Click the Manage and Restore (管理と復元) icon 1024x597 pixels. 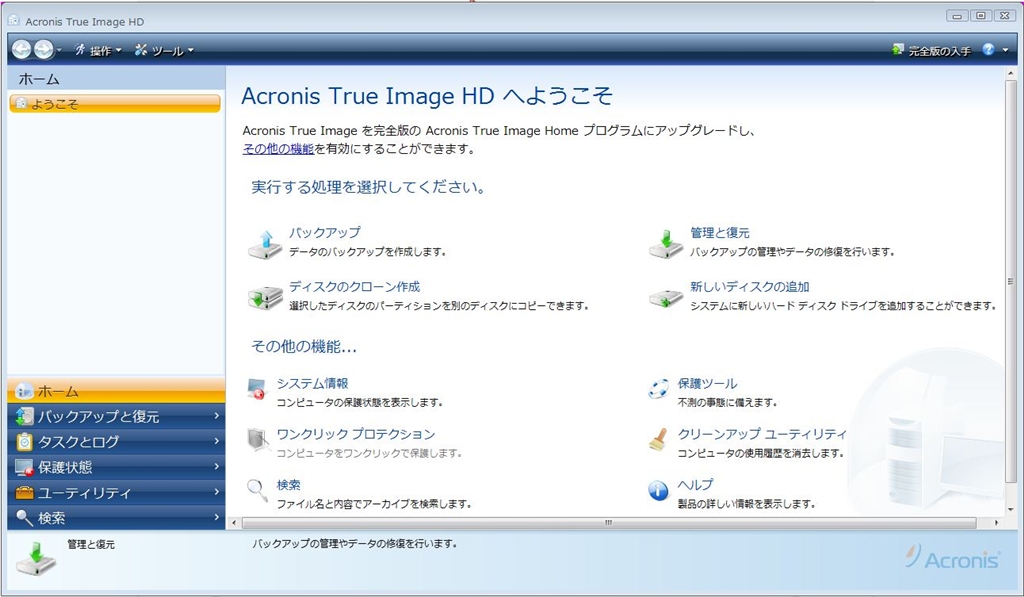pyautogui.click(x=666, y=244)
